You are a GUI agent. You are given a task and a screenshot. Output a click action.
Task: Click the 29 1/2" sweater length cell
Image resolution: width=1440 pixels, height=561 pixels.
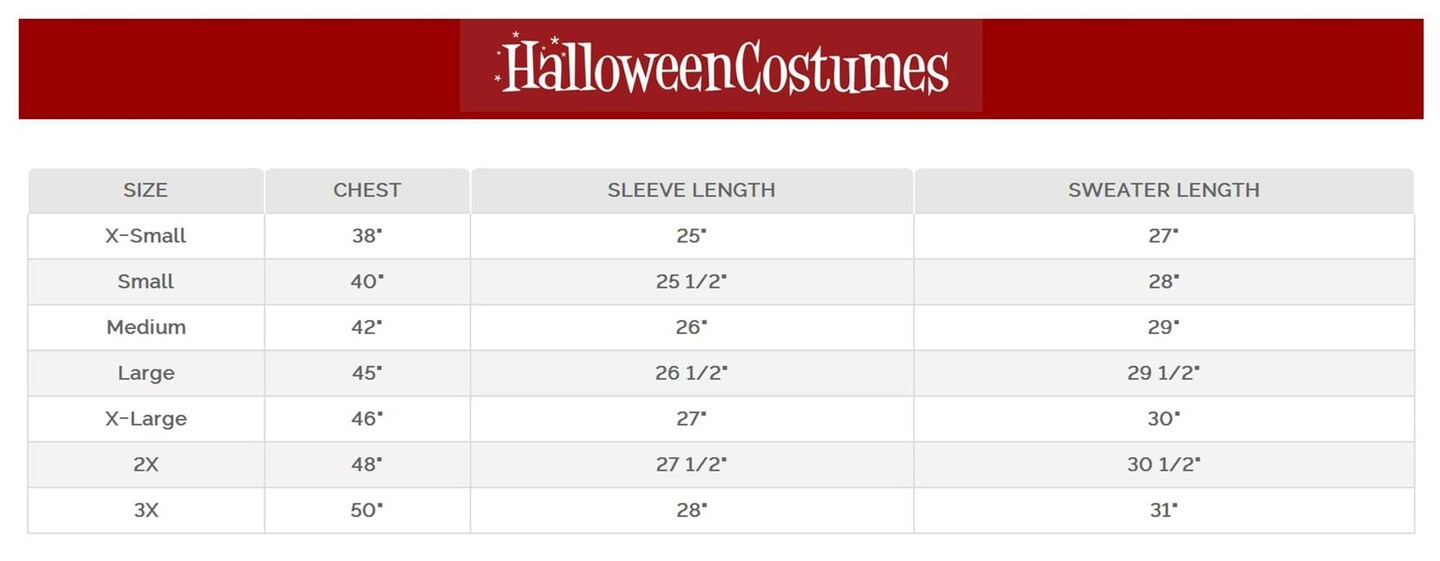click(1163, 373)
